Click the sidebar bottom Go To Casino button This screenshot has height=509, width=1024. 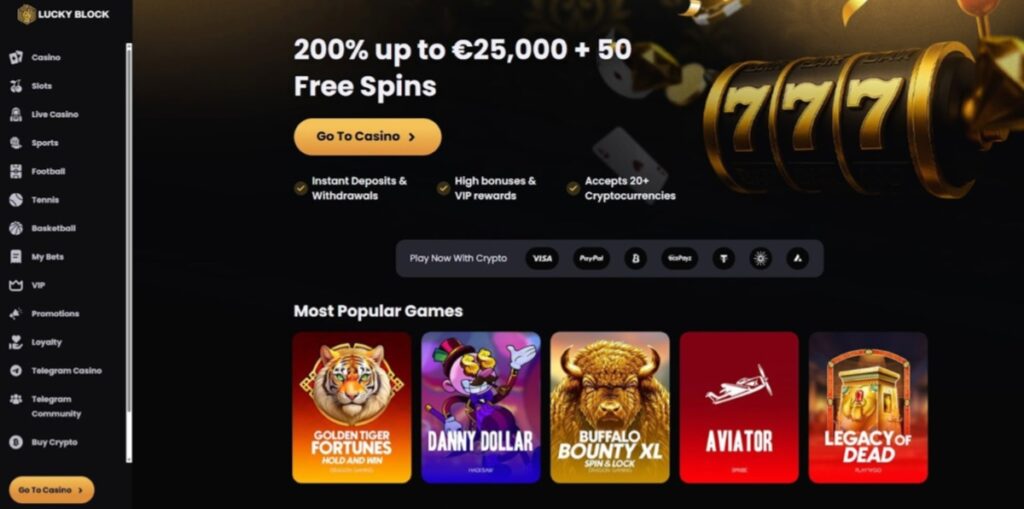[52, 490]
